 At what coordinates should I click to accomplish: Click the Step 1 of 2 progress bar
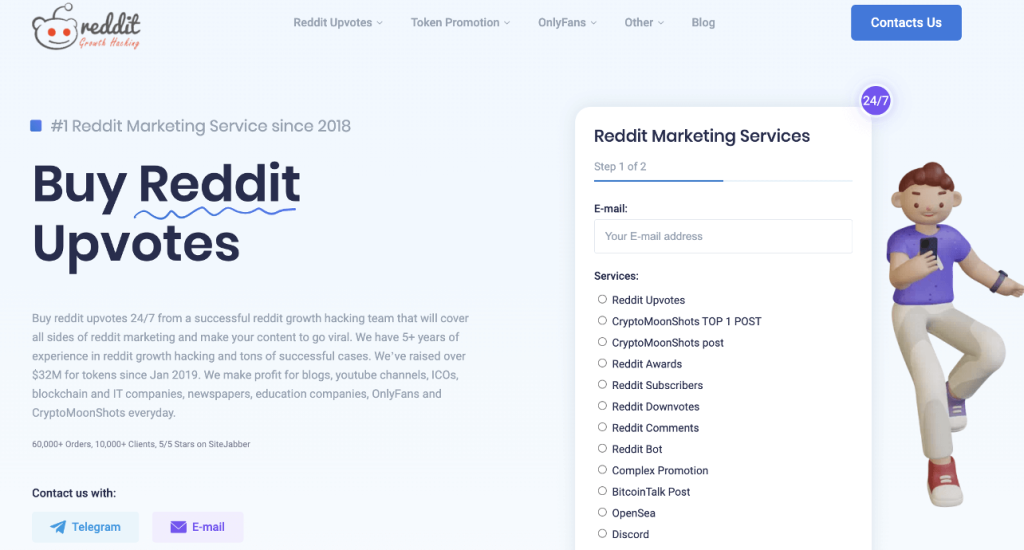click(x=723, y=180)
